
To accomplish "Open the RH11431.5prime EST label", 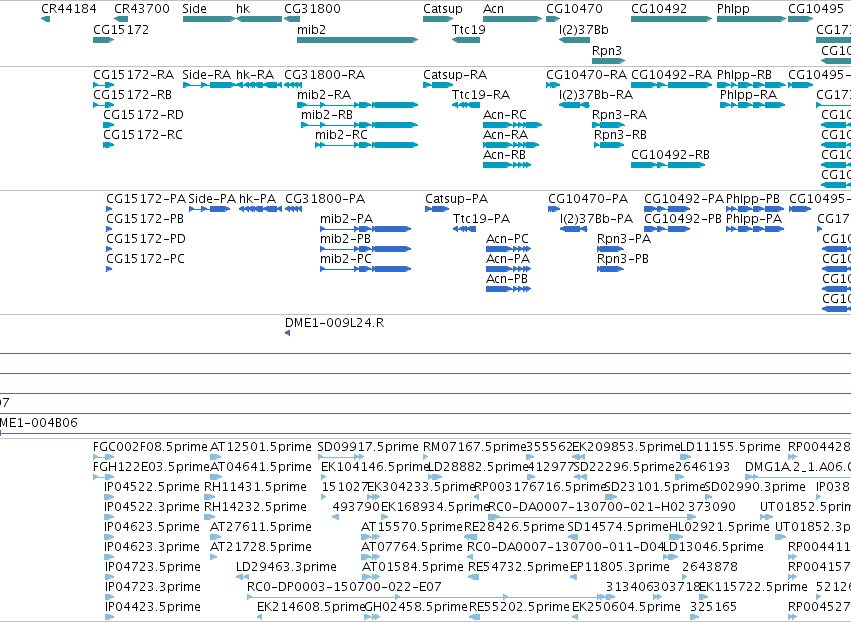I will click(255, 487).
